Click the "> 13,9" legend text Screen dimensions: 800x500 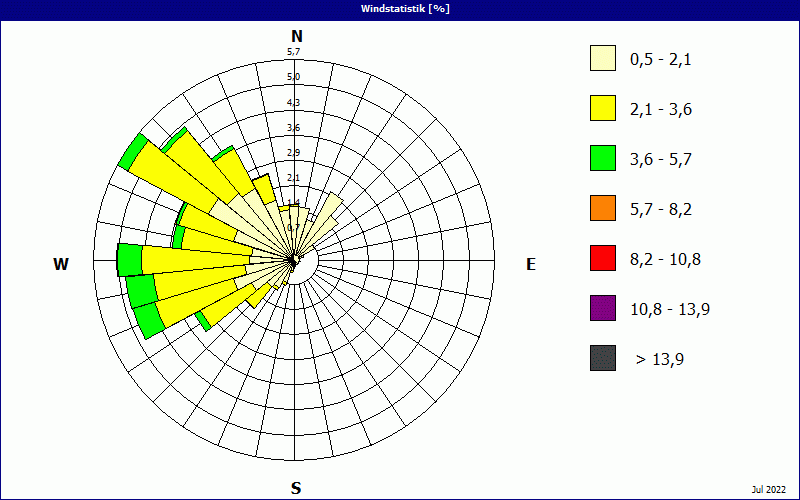[661, 359]
